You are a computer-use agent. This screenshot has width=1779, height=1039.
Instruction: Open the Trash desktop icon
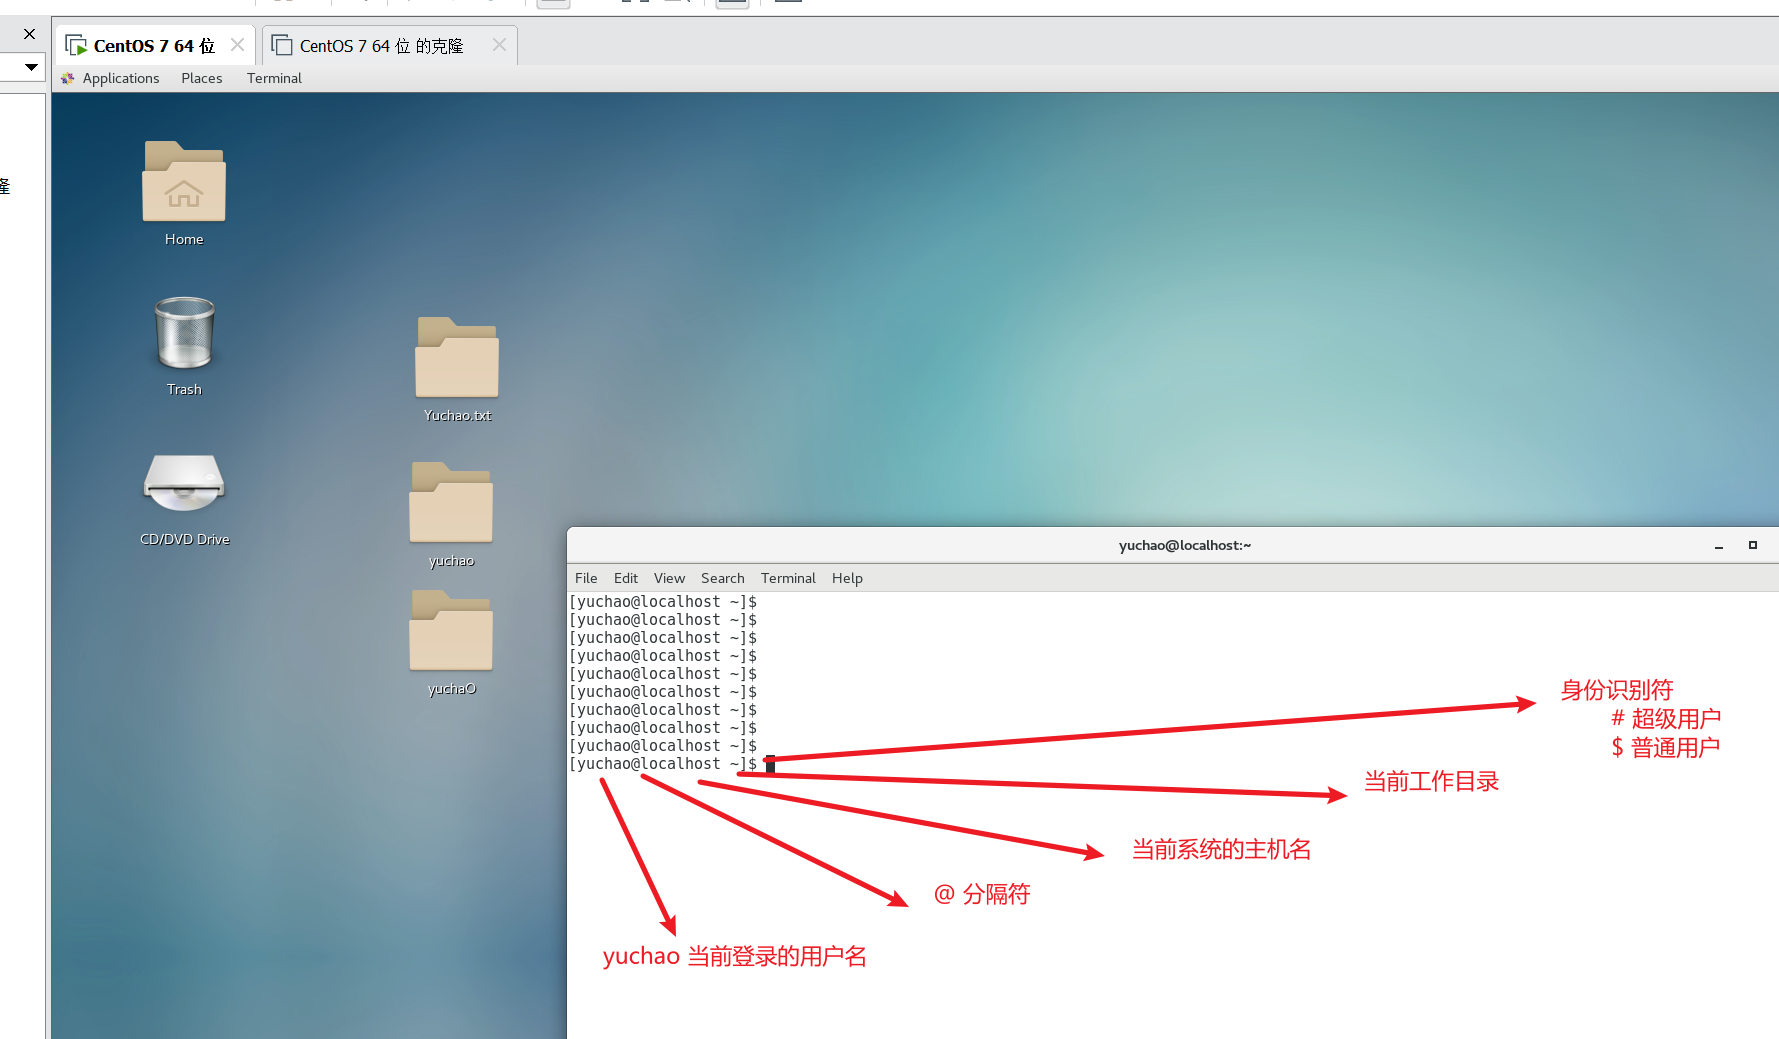pos(184,334)
